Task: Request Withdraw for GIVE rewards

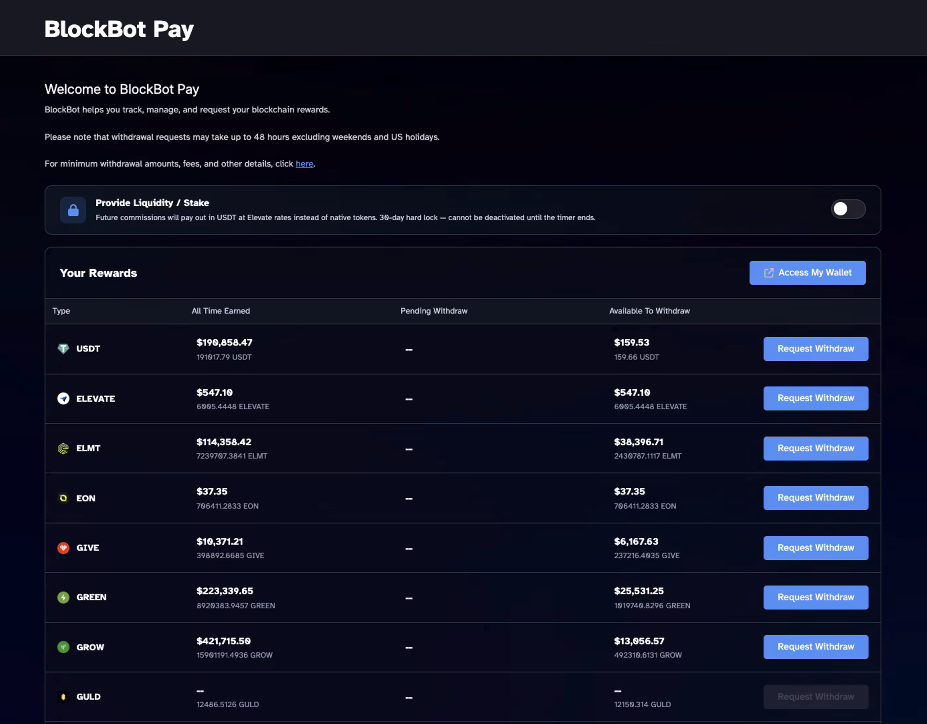Action: click(816, 548)
